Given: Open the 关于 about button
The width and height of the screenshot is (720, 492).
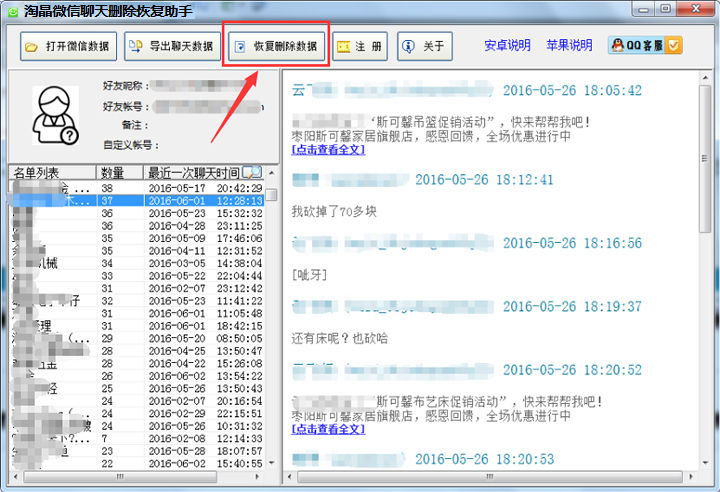Looking at the screenshot, I should point(425,46).
